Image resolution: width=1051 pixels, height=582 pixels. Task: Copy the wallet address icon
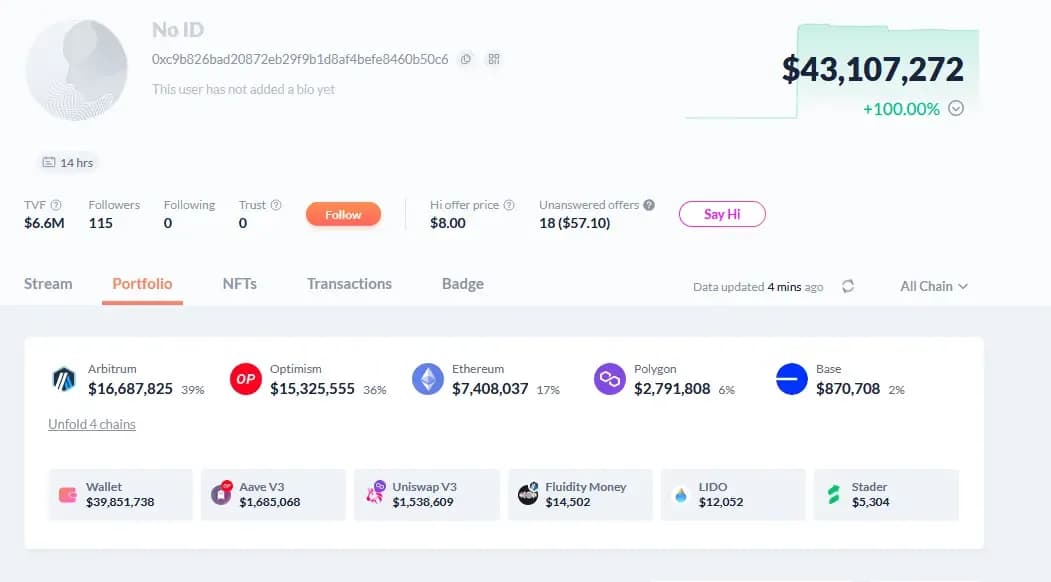coord(466,59)
